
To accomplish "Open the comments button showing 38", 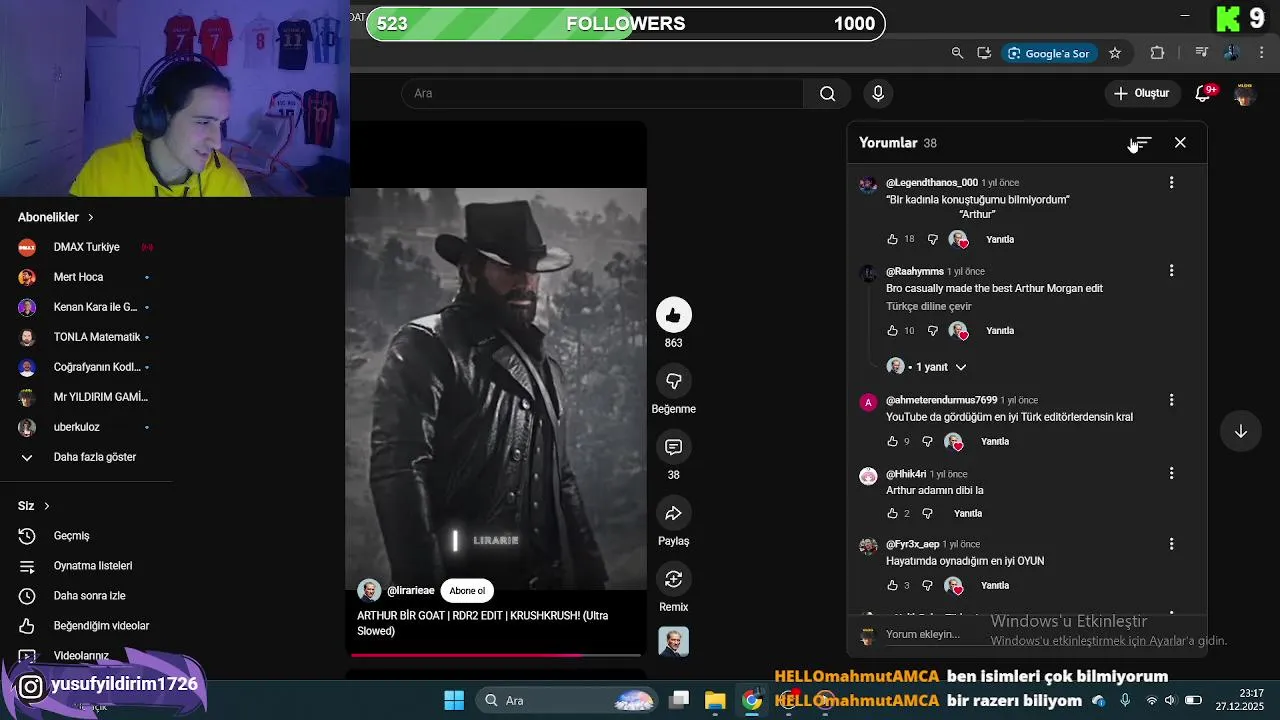I will [673, 447].
